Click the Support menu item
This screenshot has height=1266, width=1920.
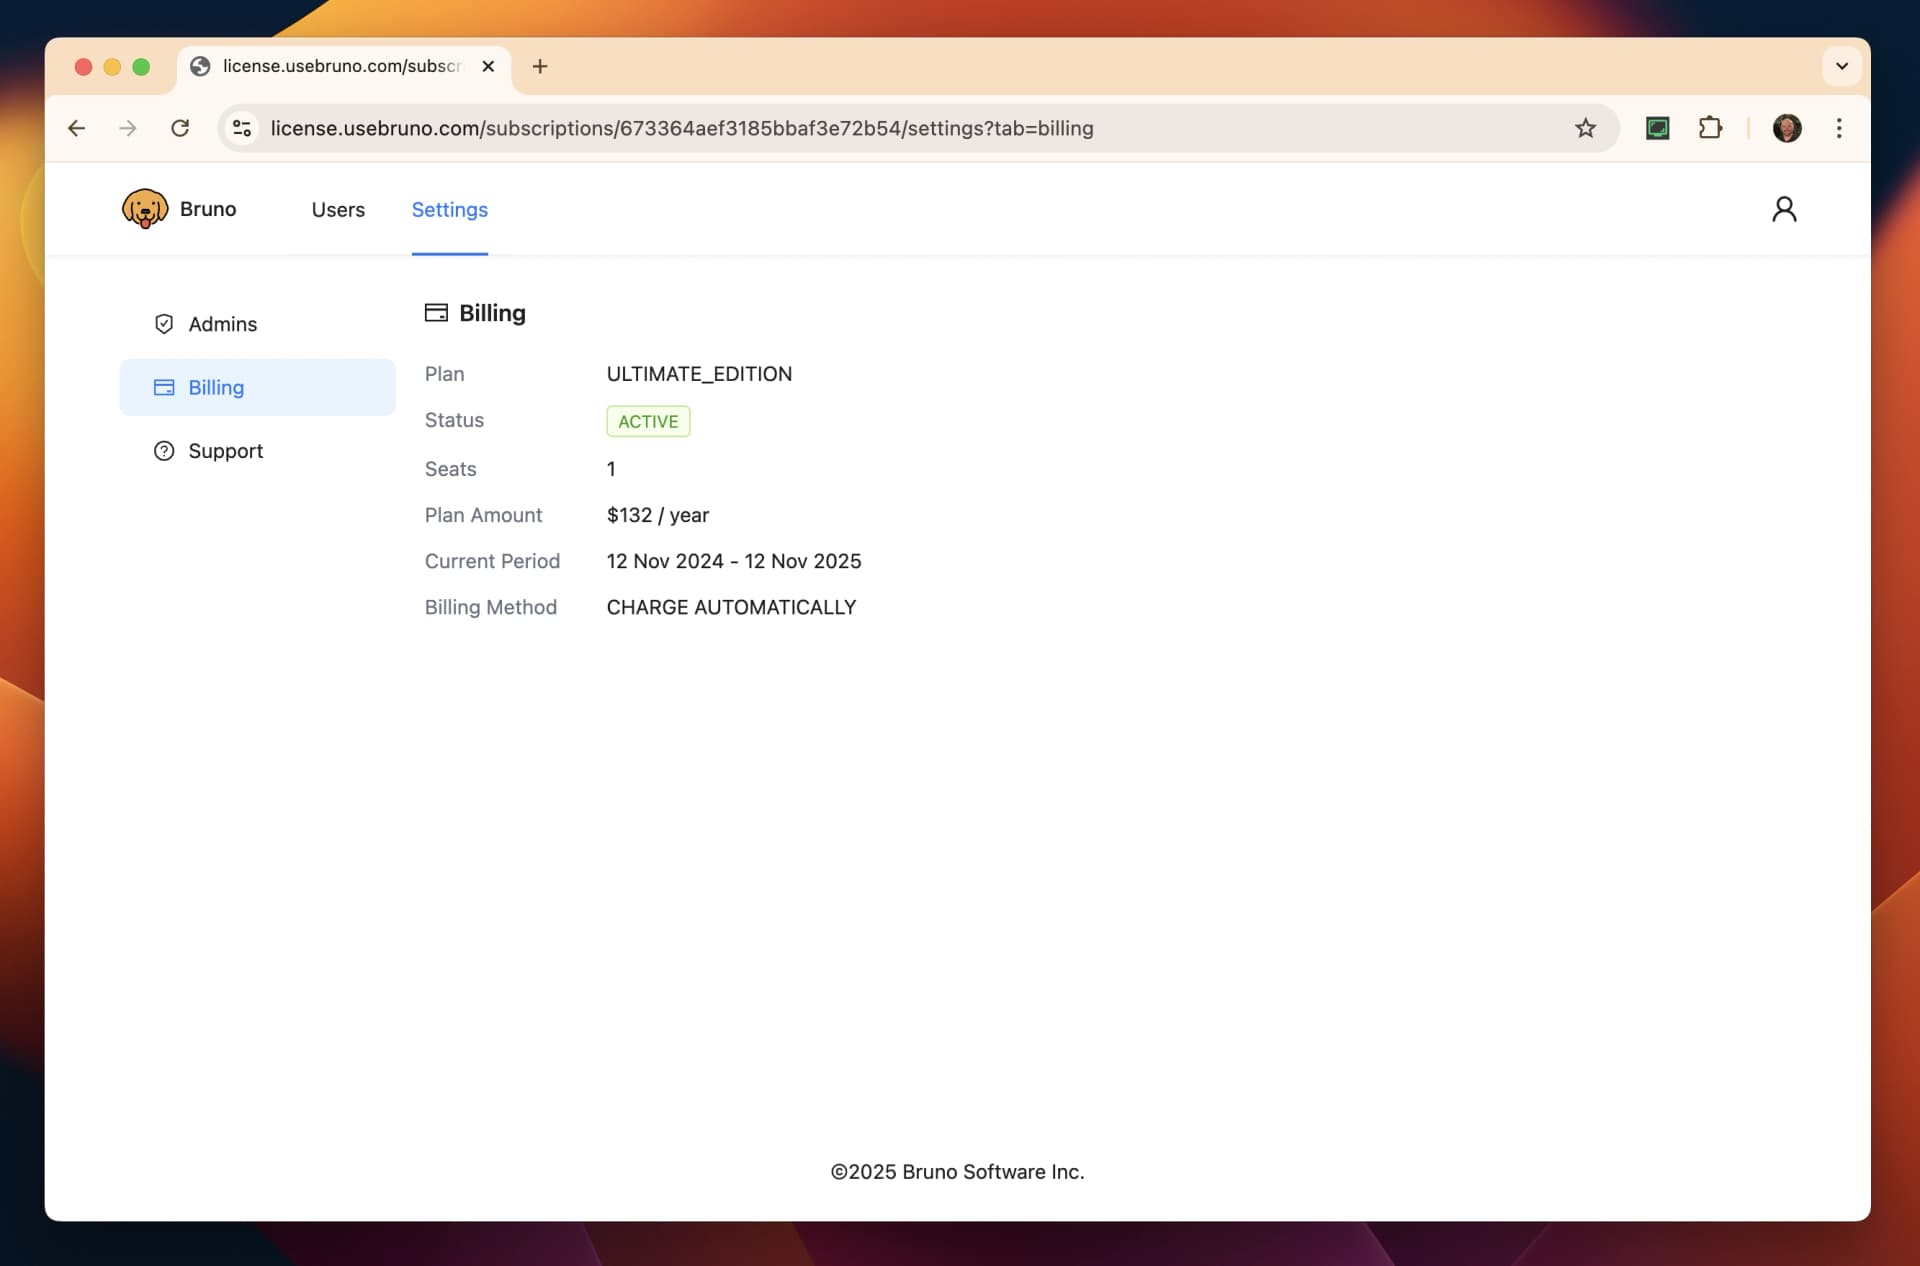(x=225, y=449)
